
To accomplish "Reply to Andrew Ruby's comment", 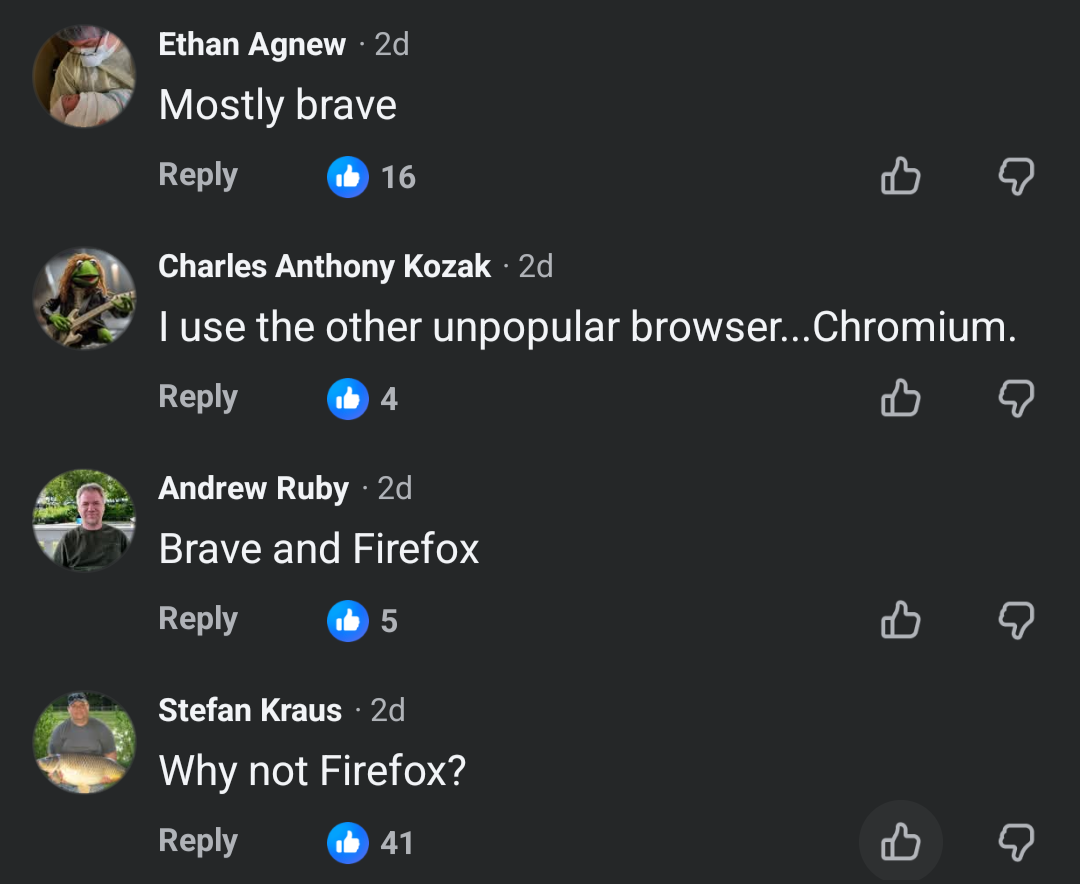I will [198, 619].
